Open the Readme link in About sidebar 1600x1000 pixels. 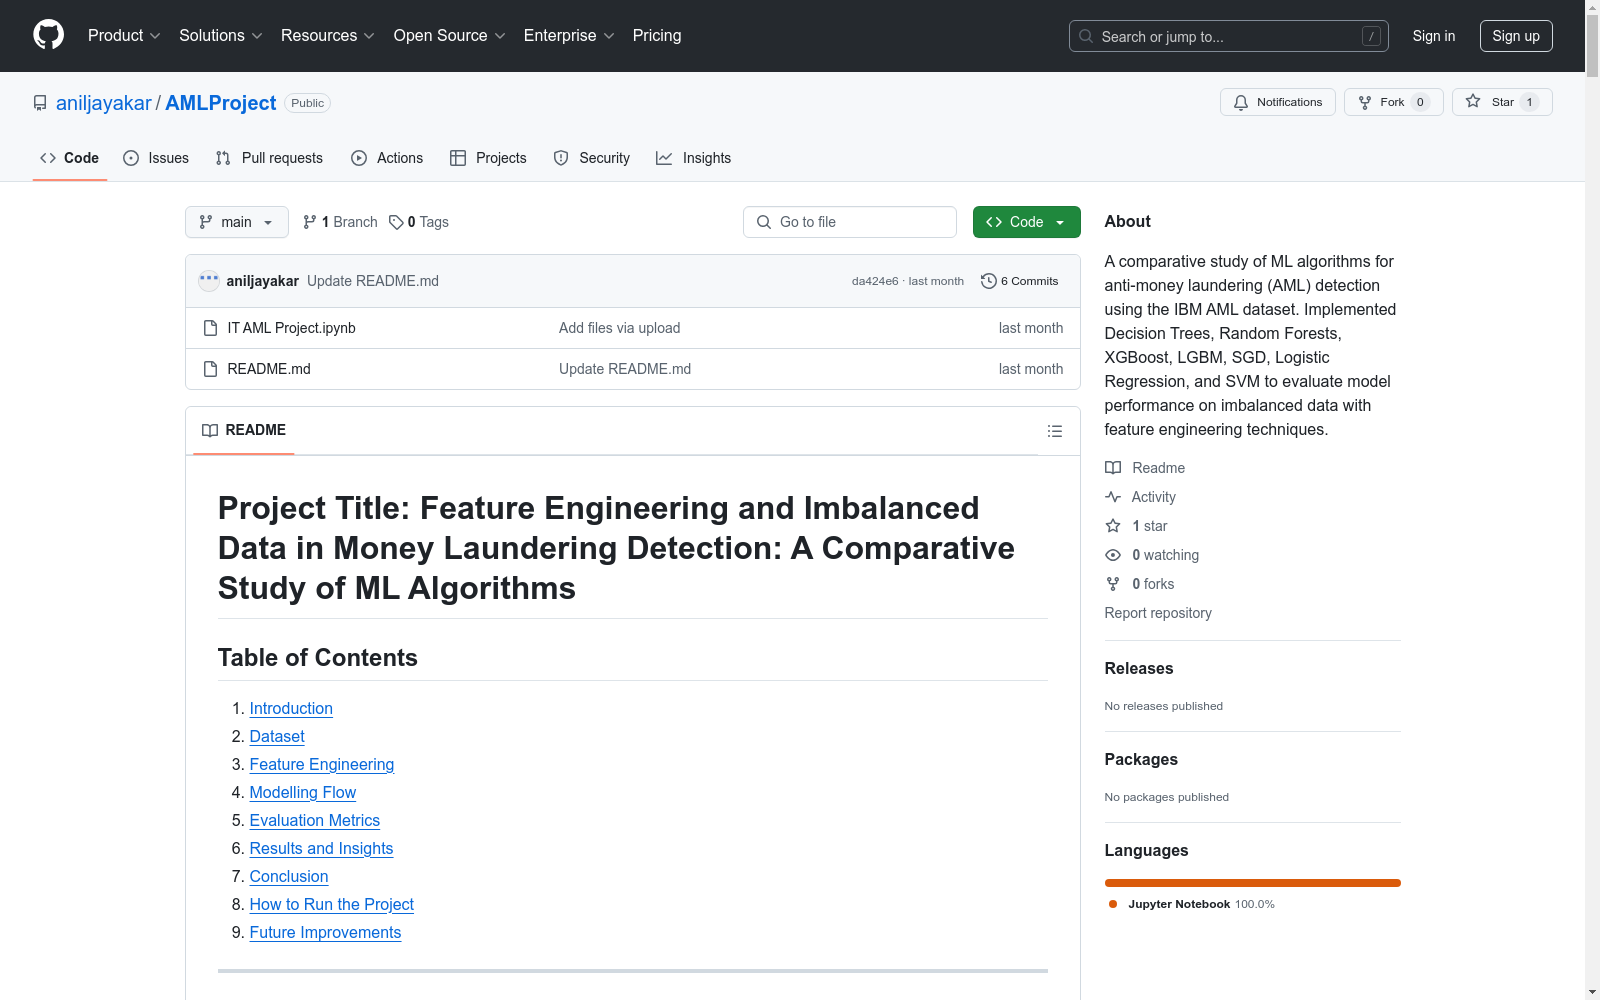click(x=1145, y=468)
